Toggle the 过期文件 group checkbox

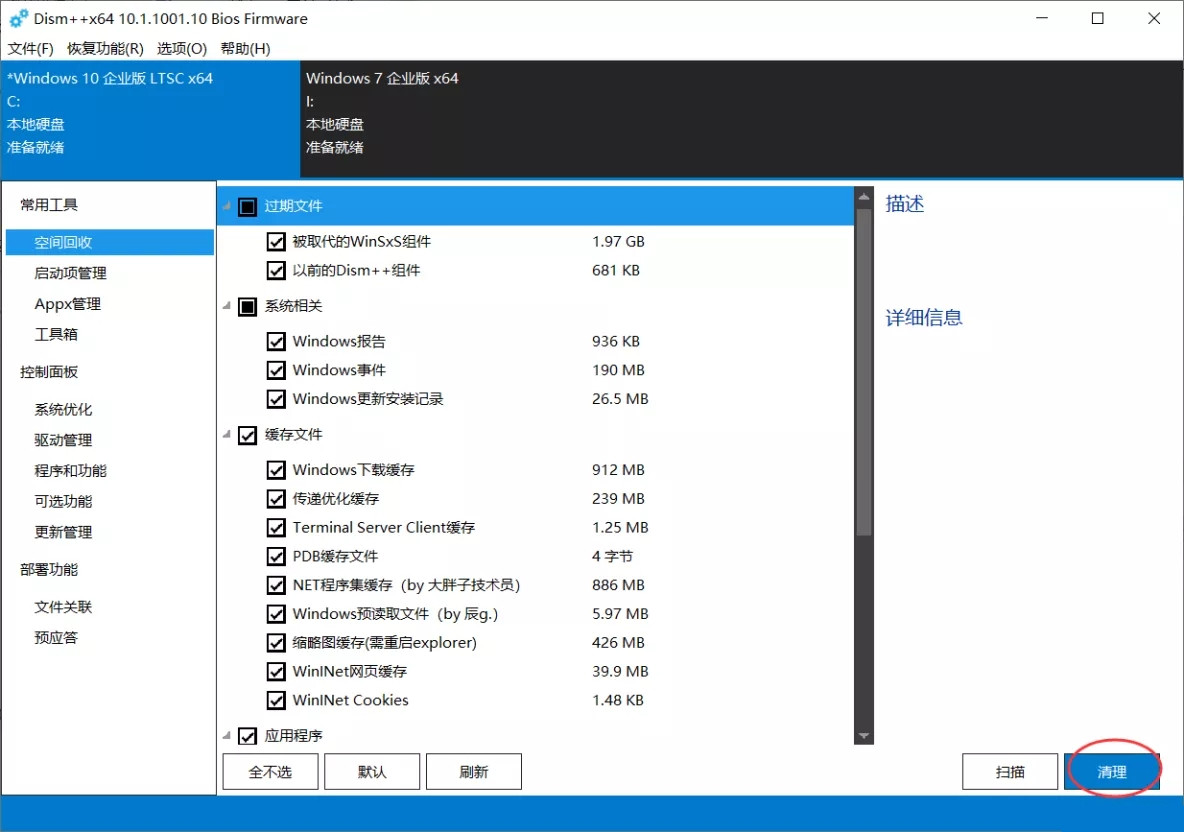pos(247,207)
